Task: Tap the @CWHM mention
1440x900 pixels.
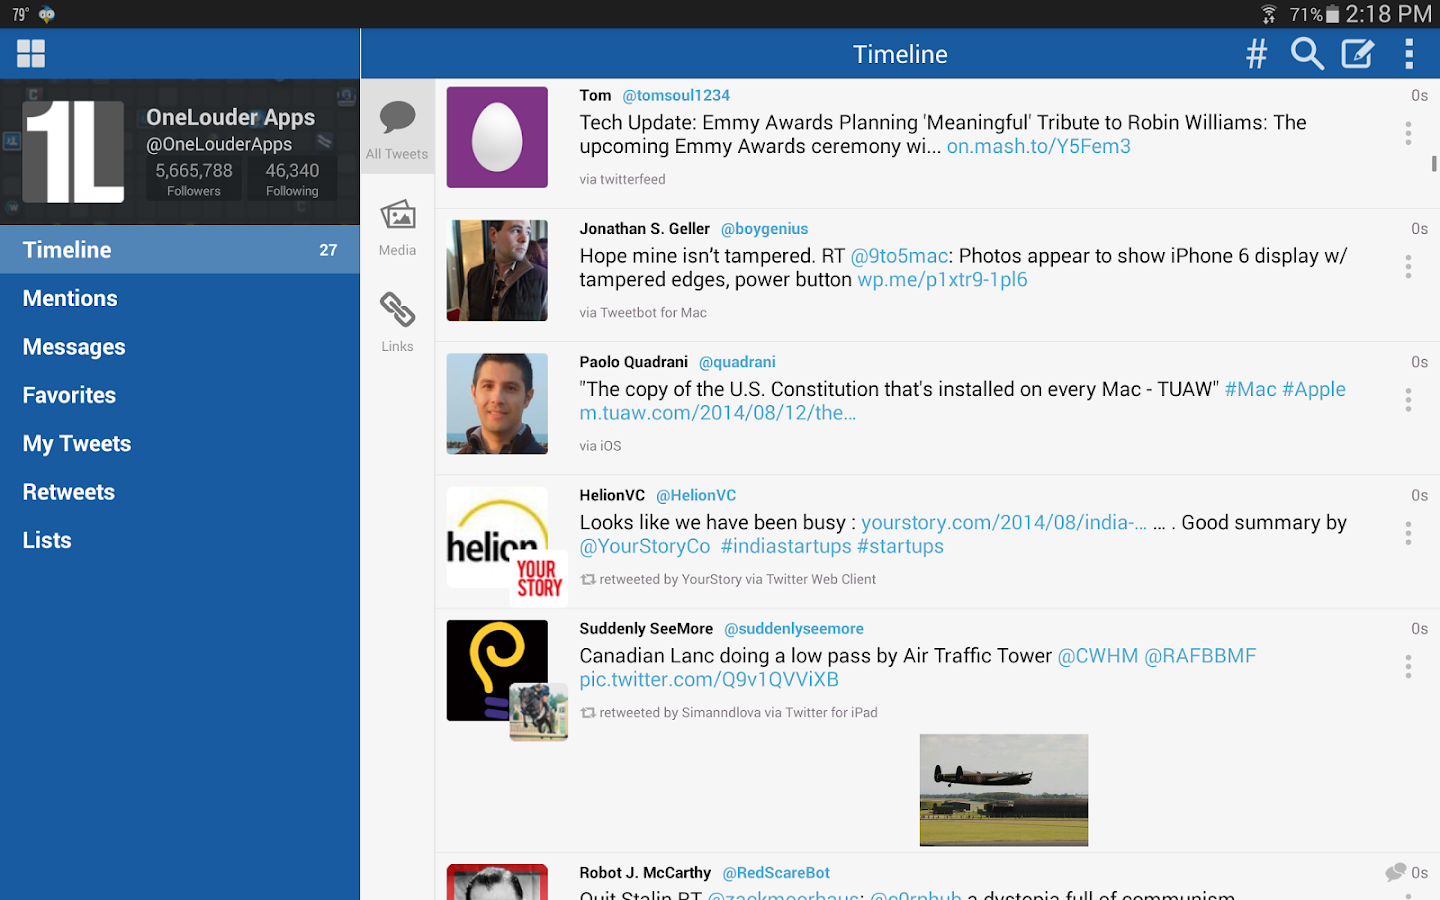Action: 1098,656
